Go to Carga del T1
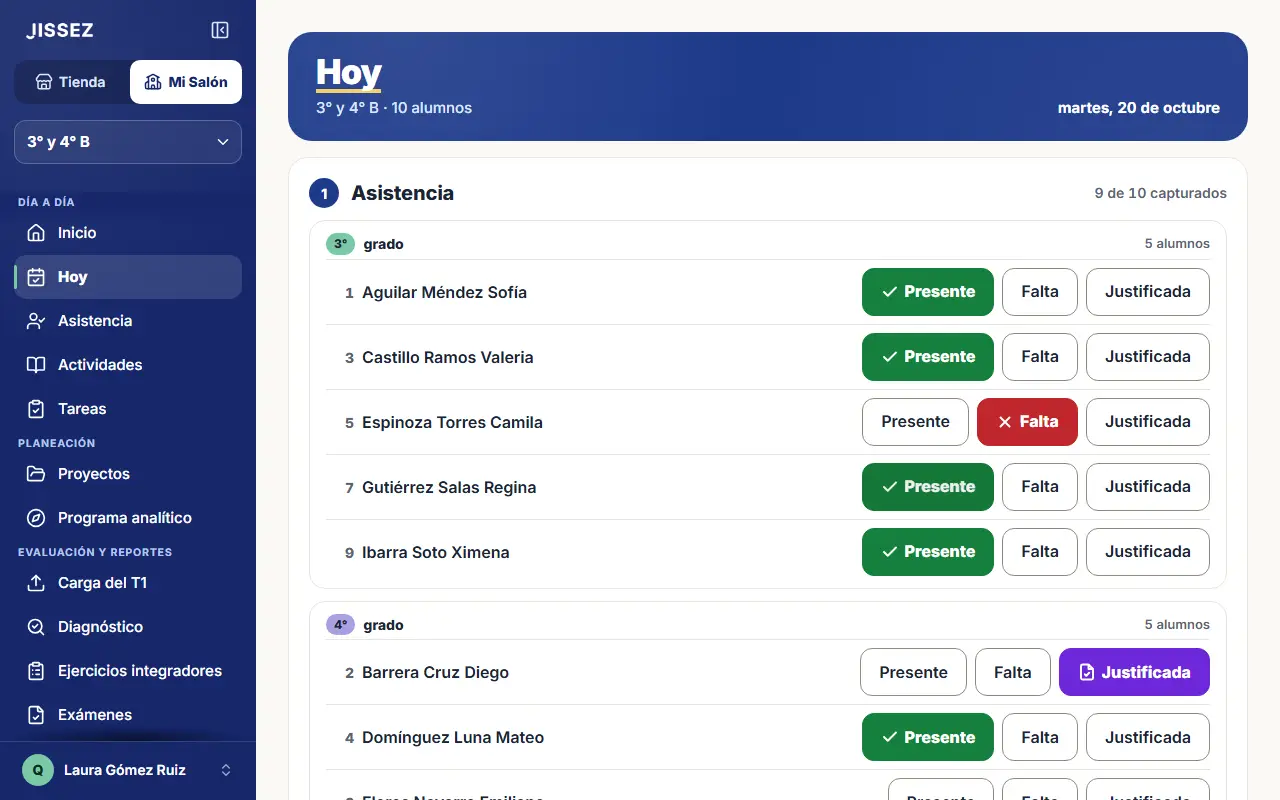 pos(128,583)
